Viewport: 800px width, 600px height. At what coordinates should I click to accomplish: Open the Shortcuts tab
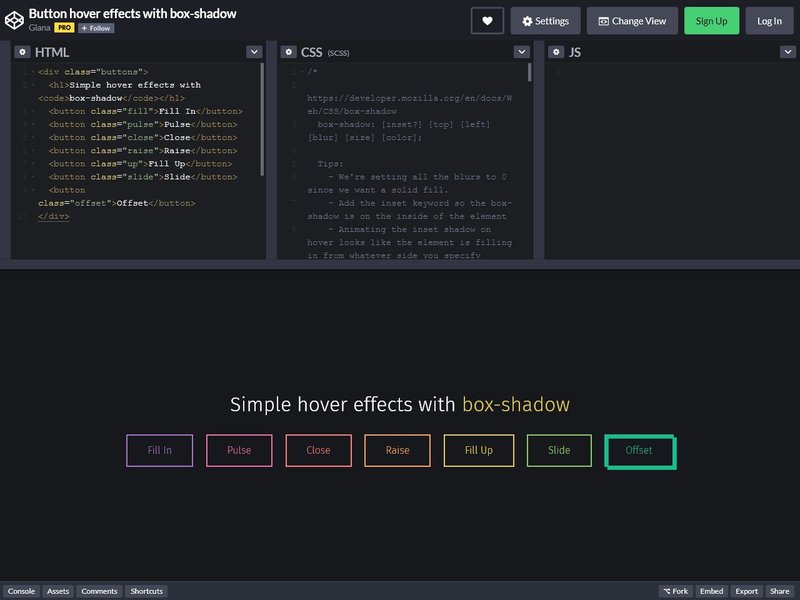146,591
